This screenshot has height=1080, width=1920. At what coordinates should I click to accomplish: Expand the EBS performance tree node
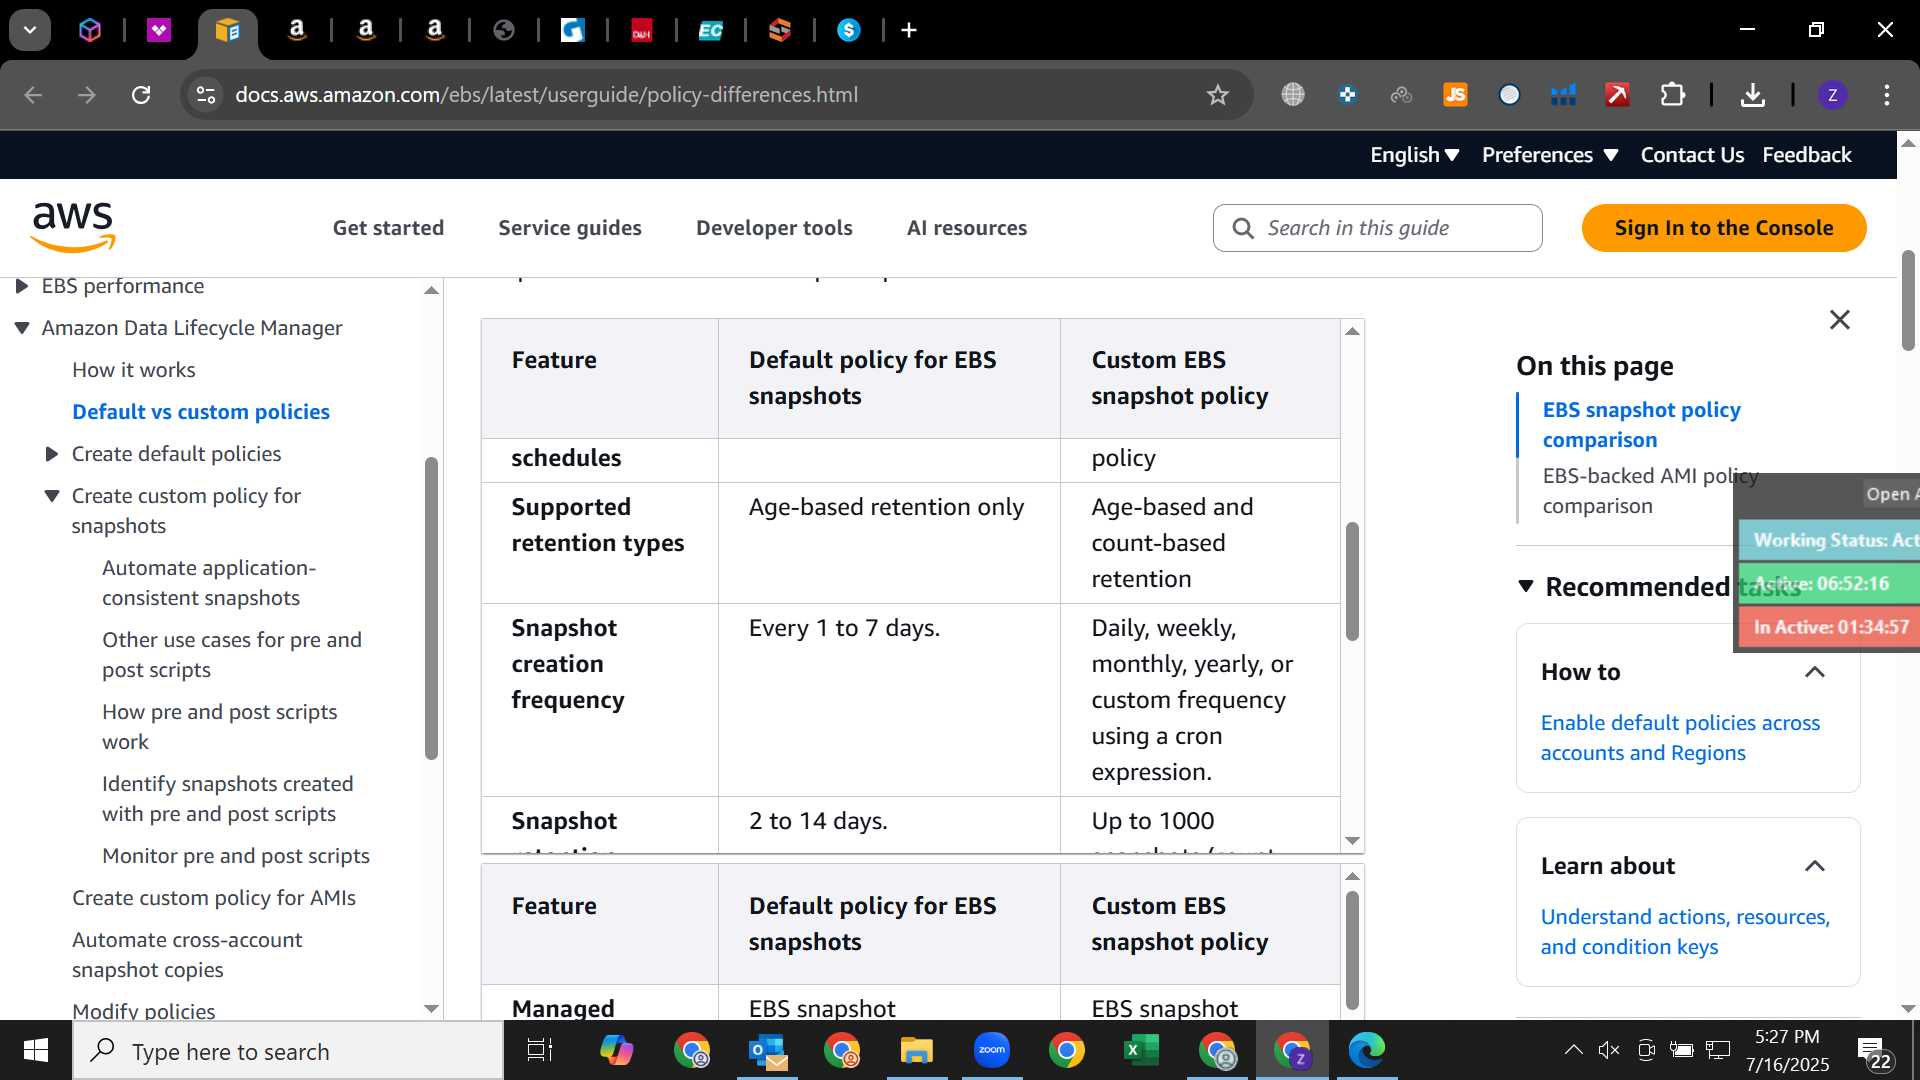pyautogui.click(x=21, y=287)
